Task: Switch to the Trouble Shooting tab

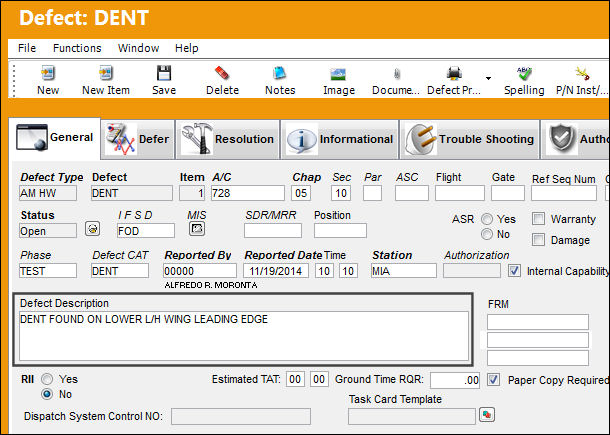Action: point(470,139)
